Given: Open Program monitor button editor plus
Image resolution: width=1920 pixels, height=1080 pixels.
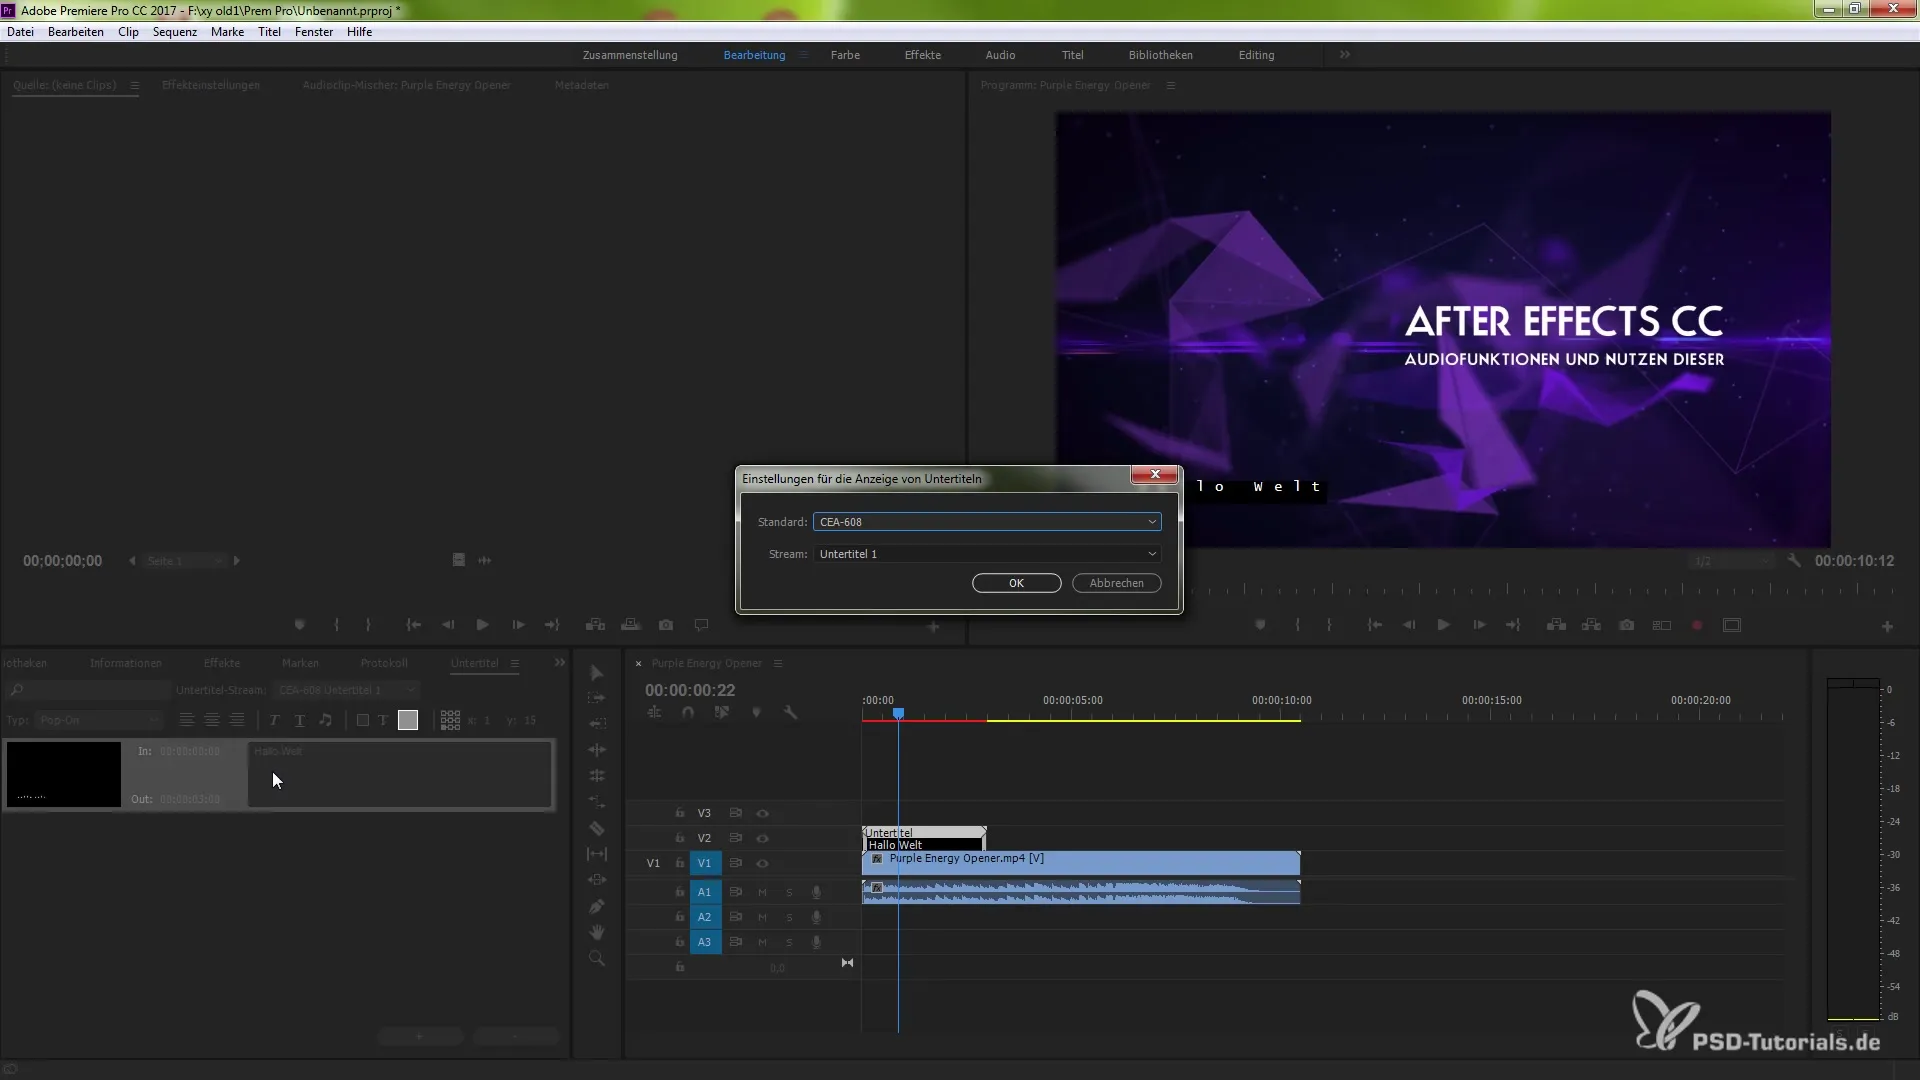Looking at the screenshot, I should click(x=1887, y=627).
